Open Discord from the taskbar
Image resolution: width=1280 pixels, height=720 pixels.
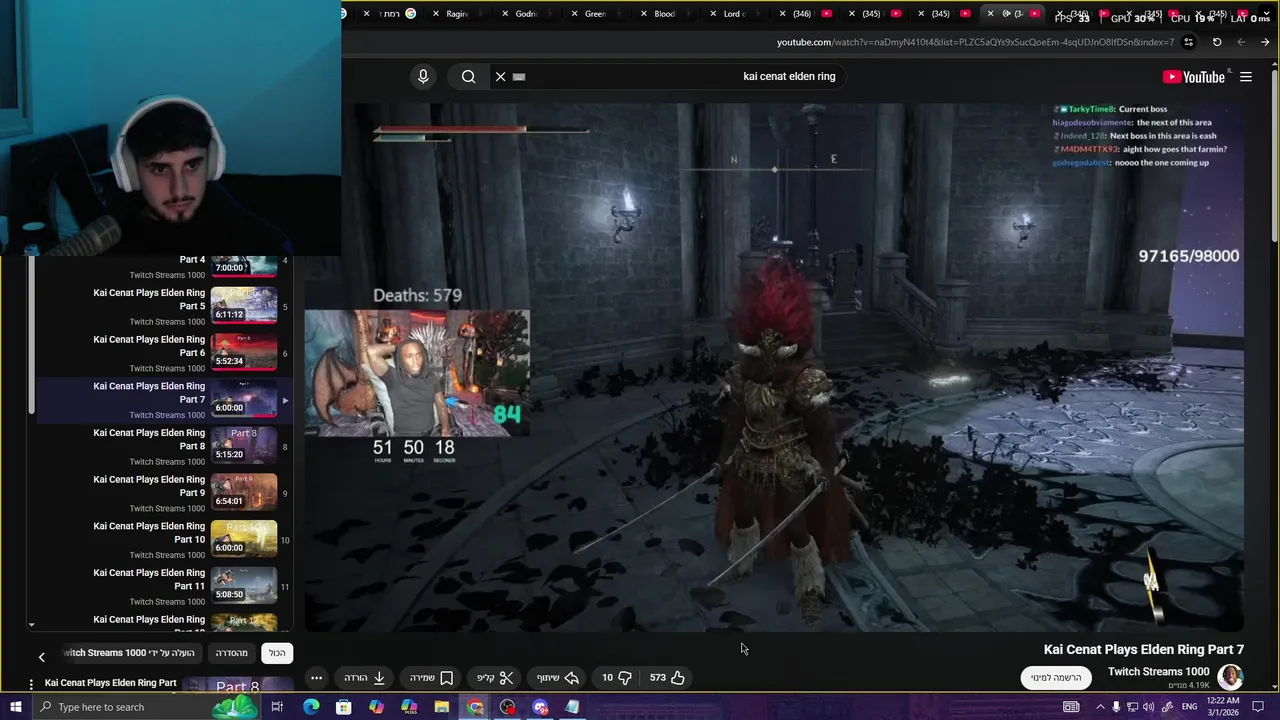pyautogui.click(x=541, y=707)
